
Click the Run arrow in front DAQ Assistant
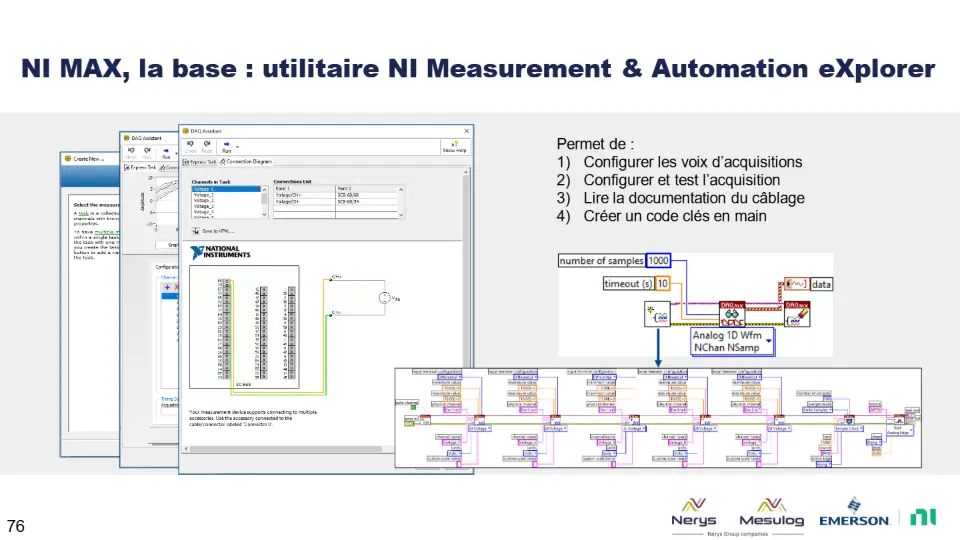[x=227, y=147]
